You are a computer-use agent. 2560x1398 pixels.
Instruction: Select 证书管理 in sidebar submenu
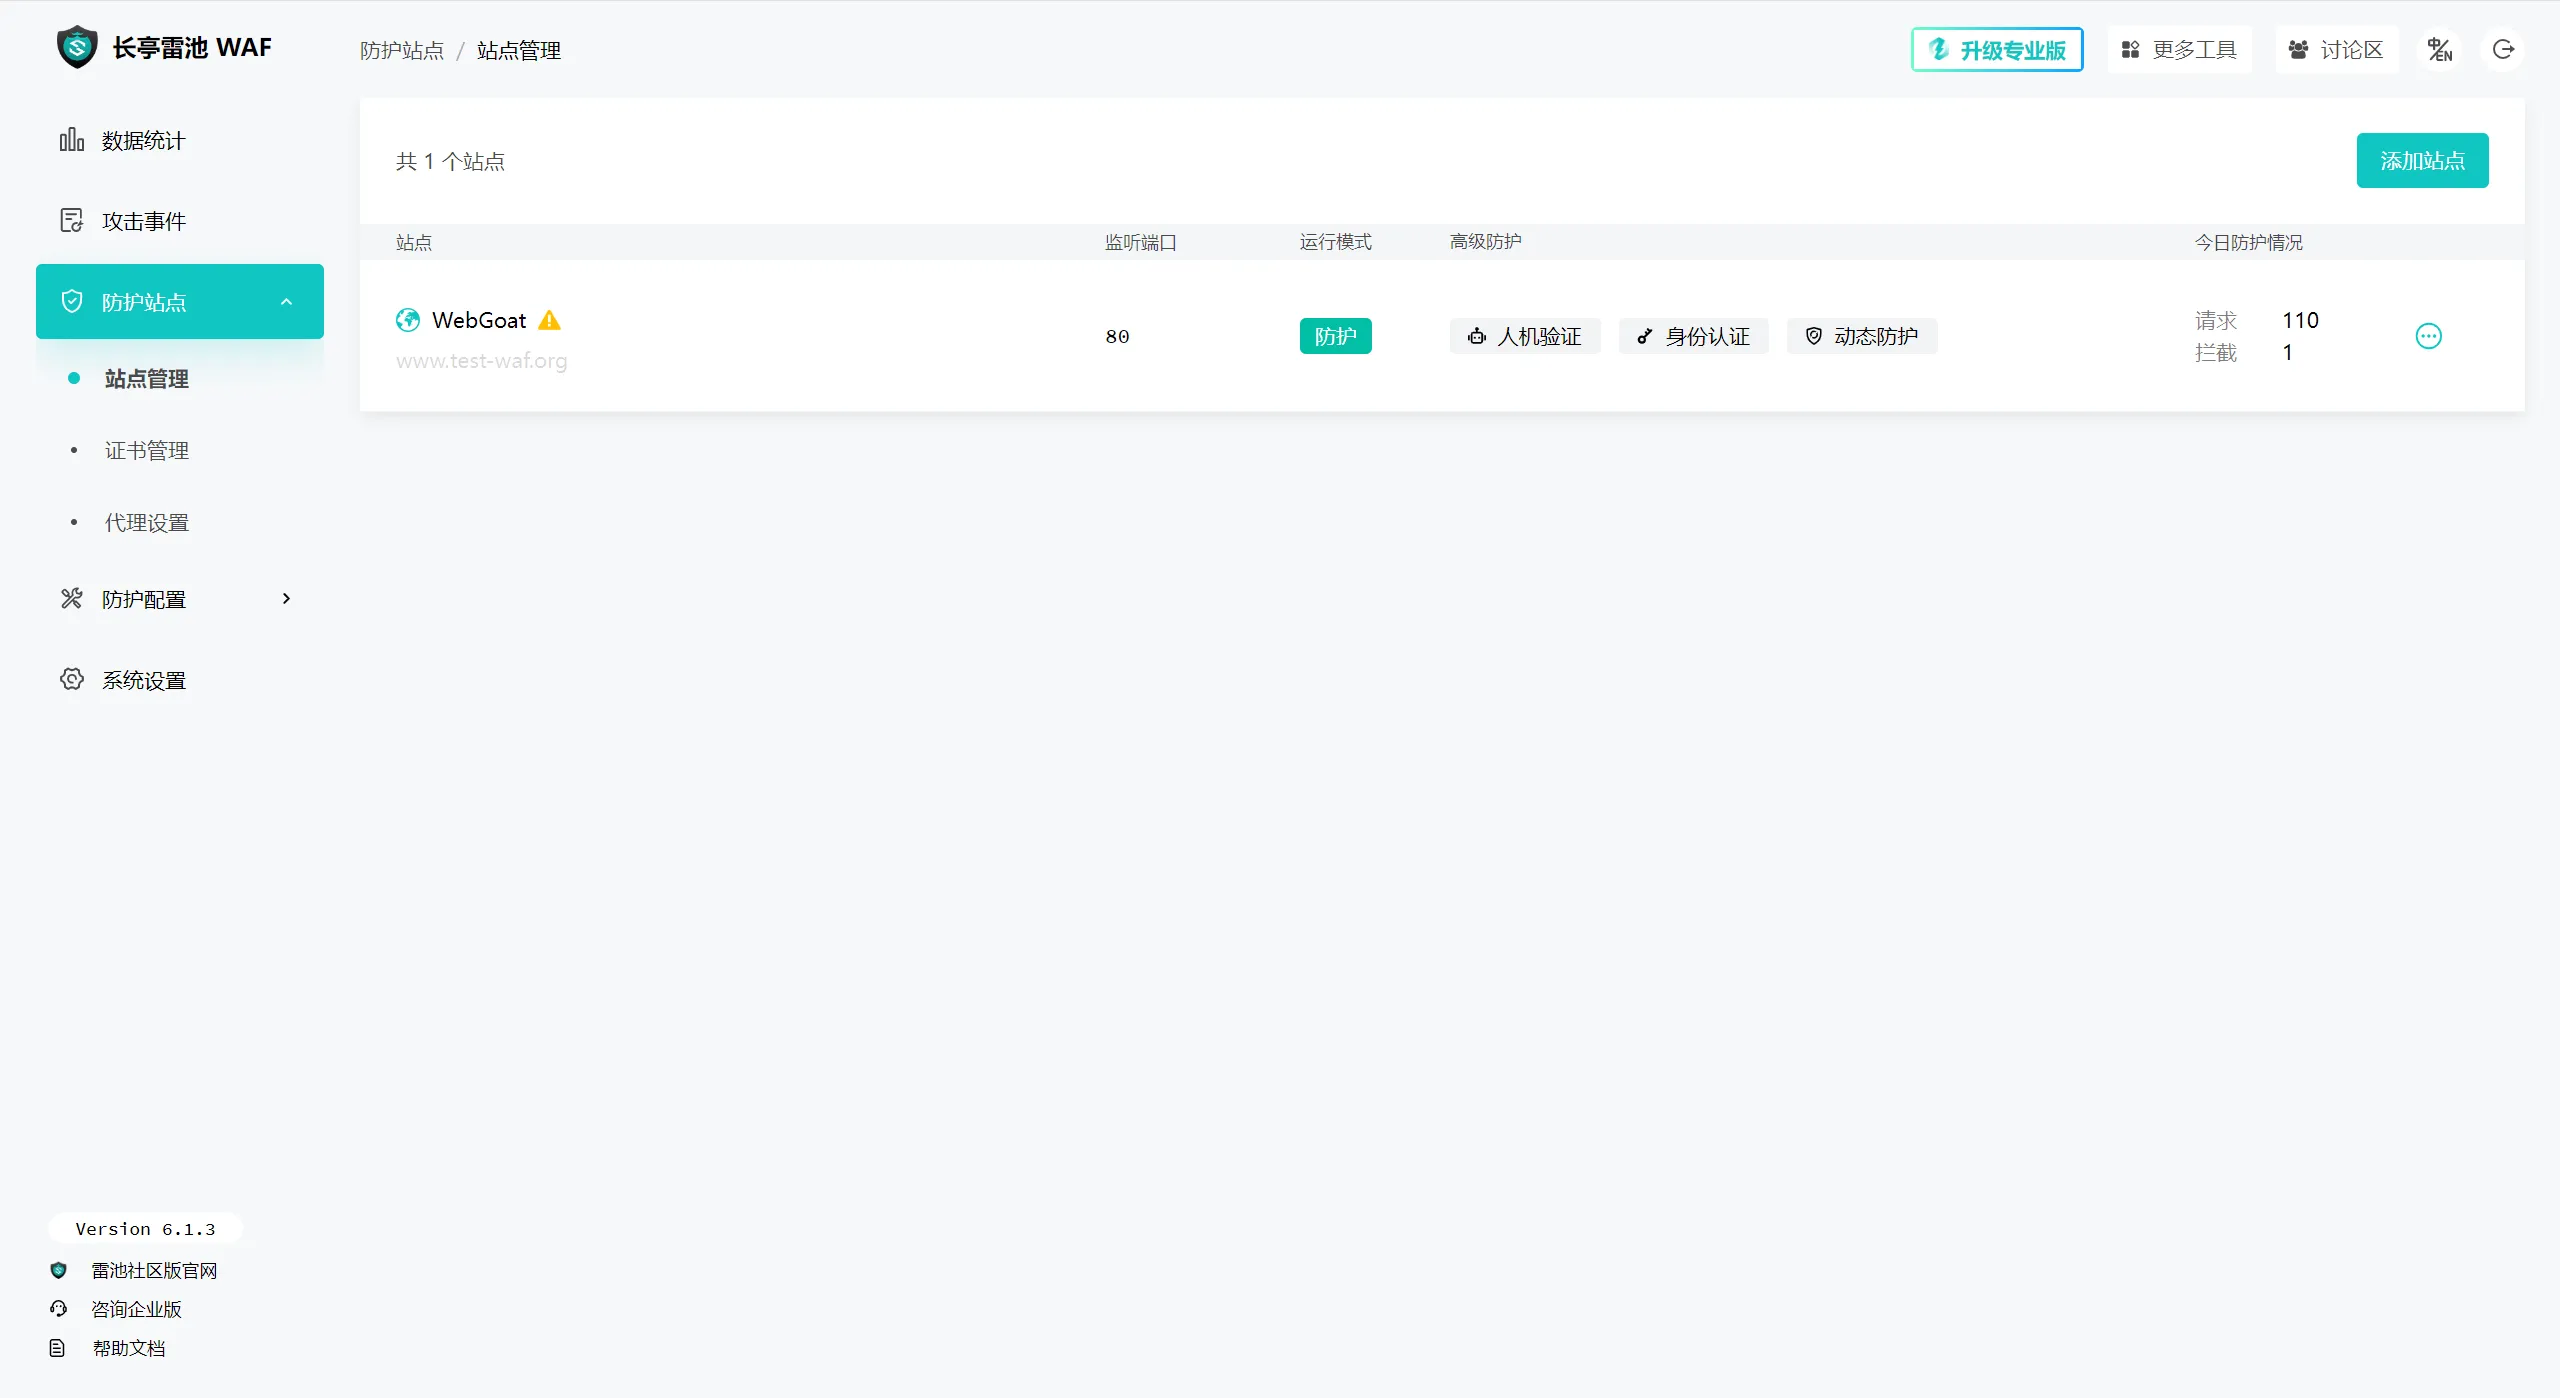tap(147, 451)
